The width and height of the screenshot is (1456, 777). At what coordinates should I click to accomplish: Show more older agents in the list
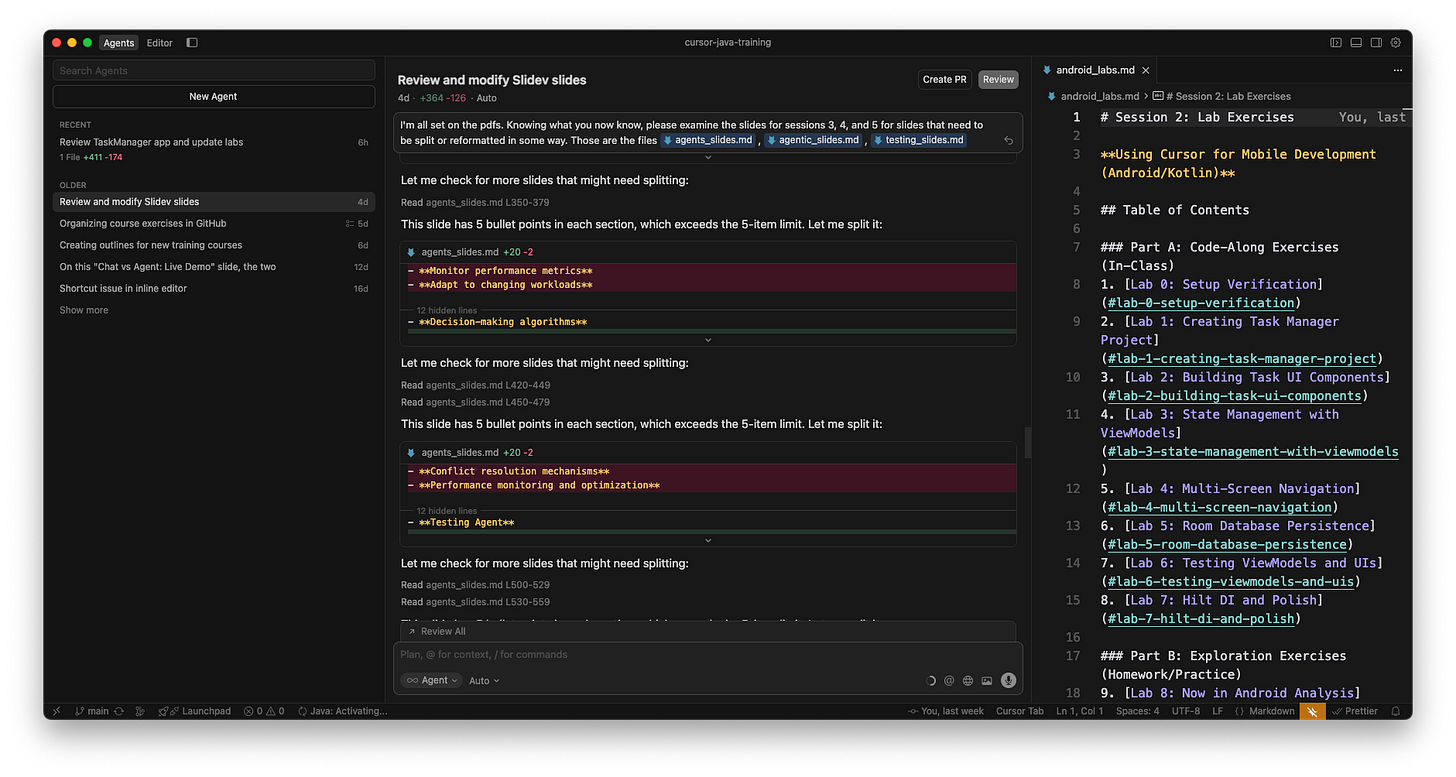click(x=84, y=310)
